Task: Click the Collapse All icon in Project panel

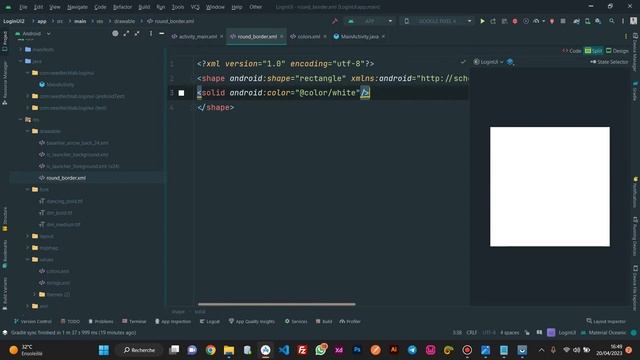Action: [137, 33]
